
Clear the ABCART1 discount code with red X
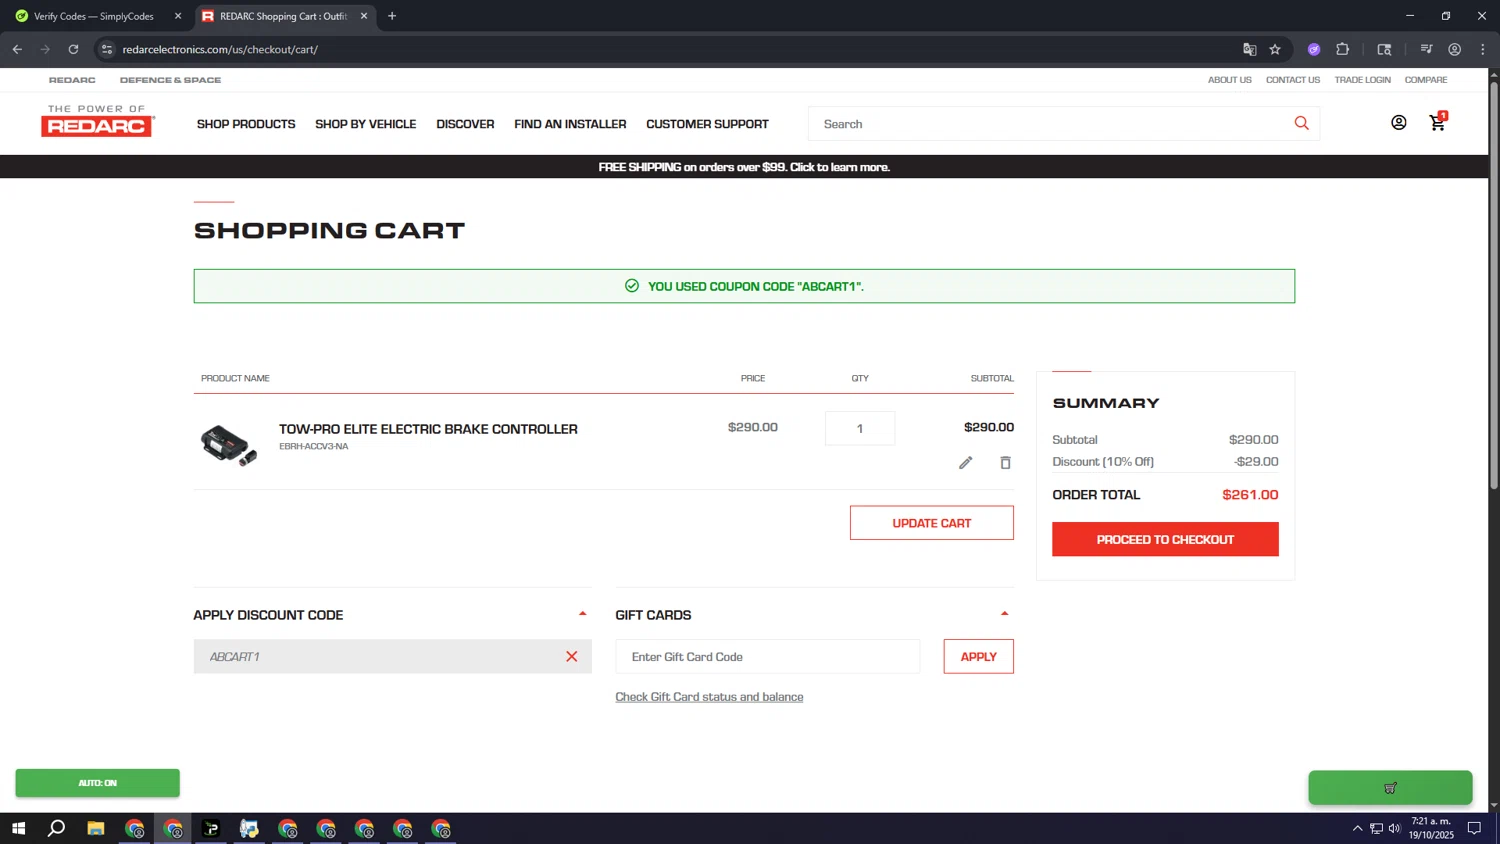(x=572, y=657)
